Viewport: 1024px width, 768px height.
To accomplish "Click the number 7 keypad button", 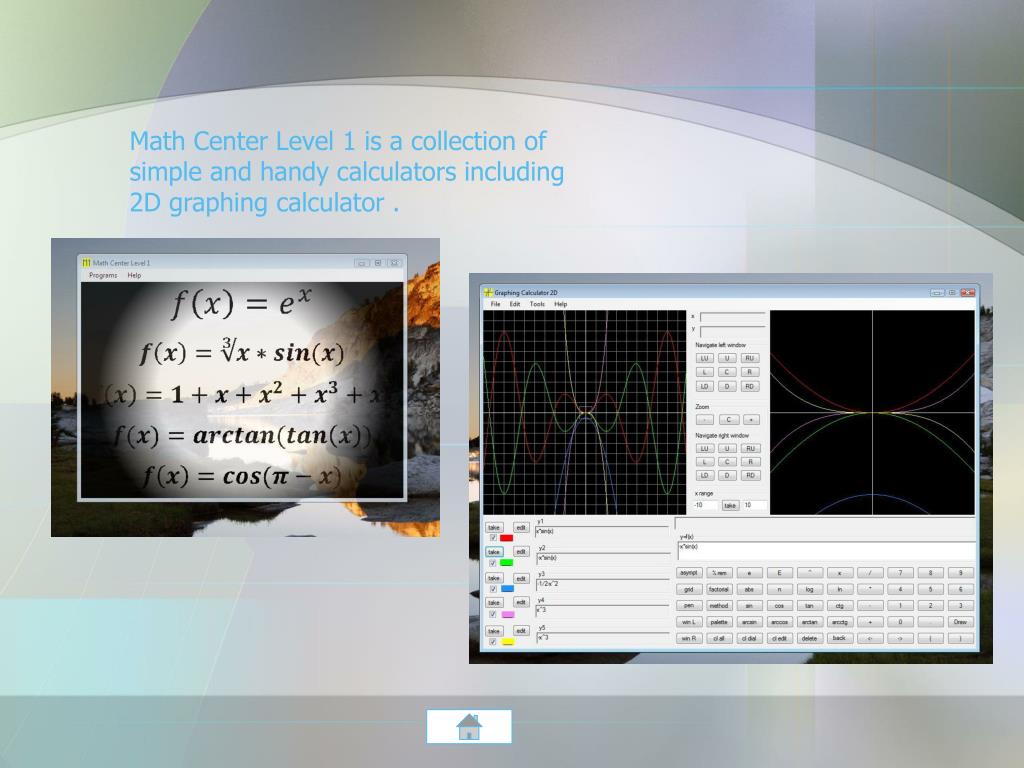I will point(900,573).
